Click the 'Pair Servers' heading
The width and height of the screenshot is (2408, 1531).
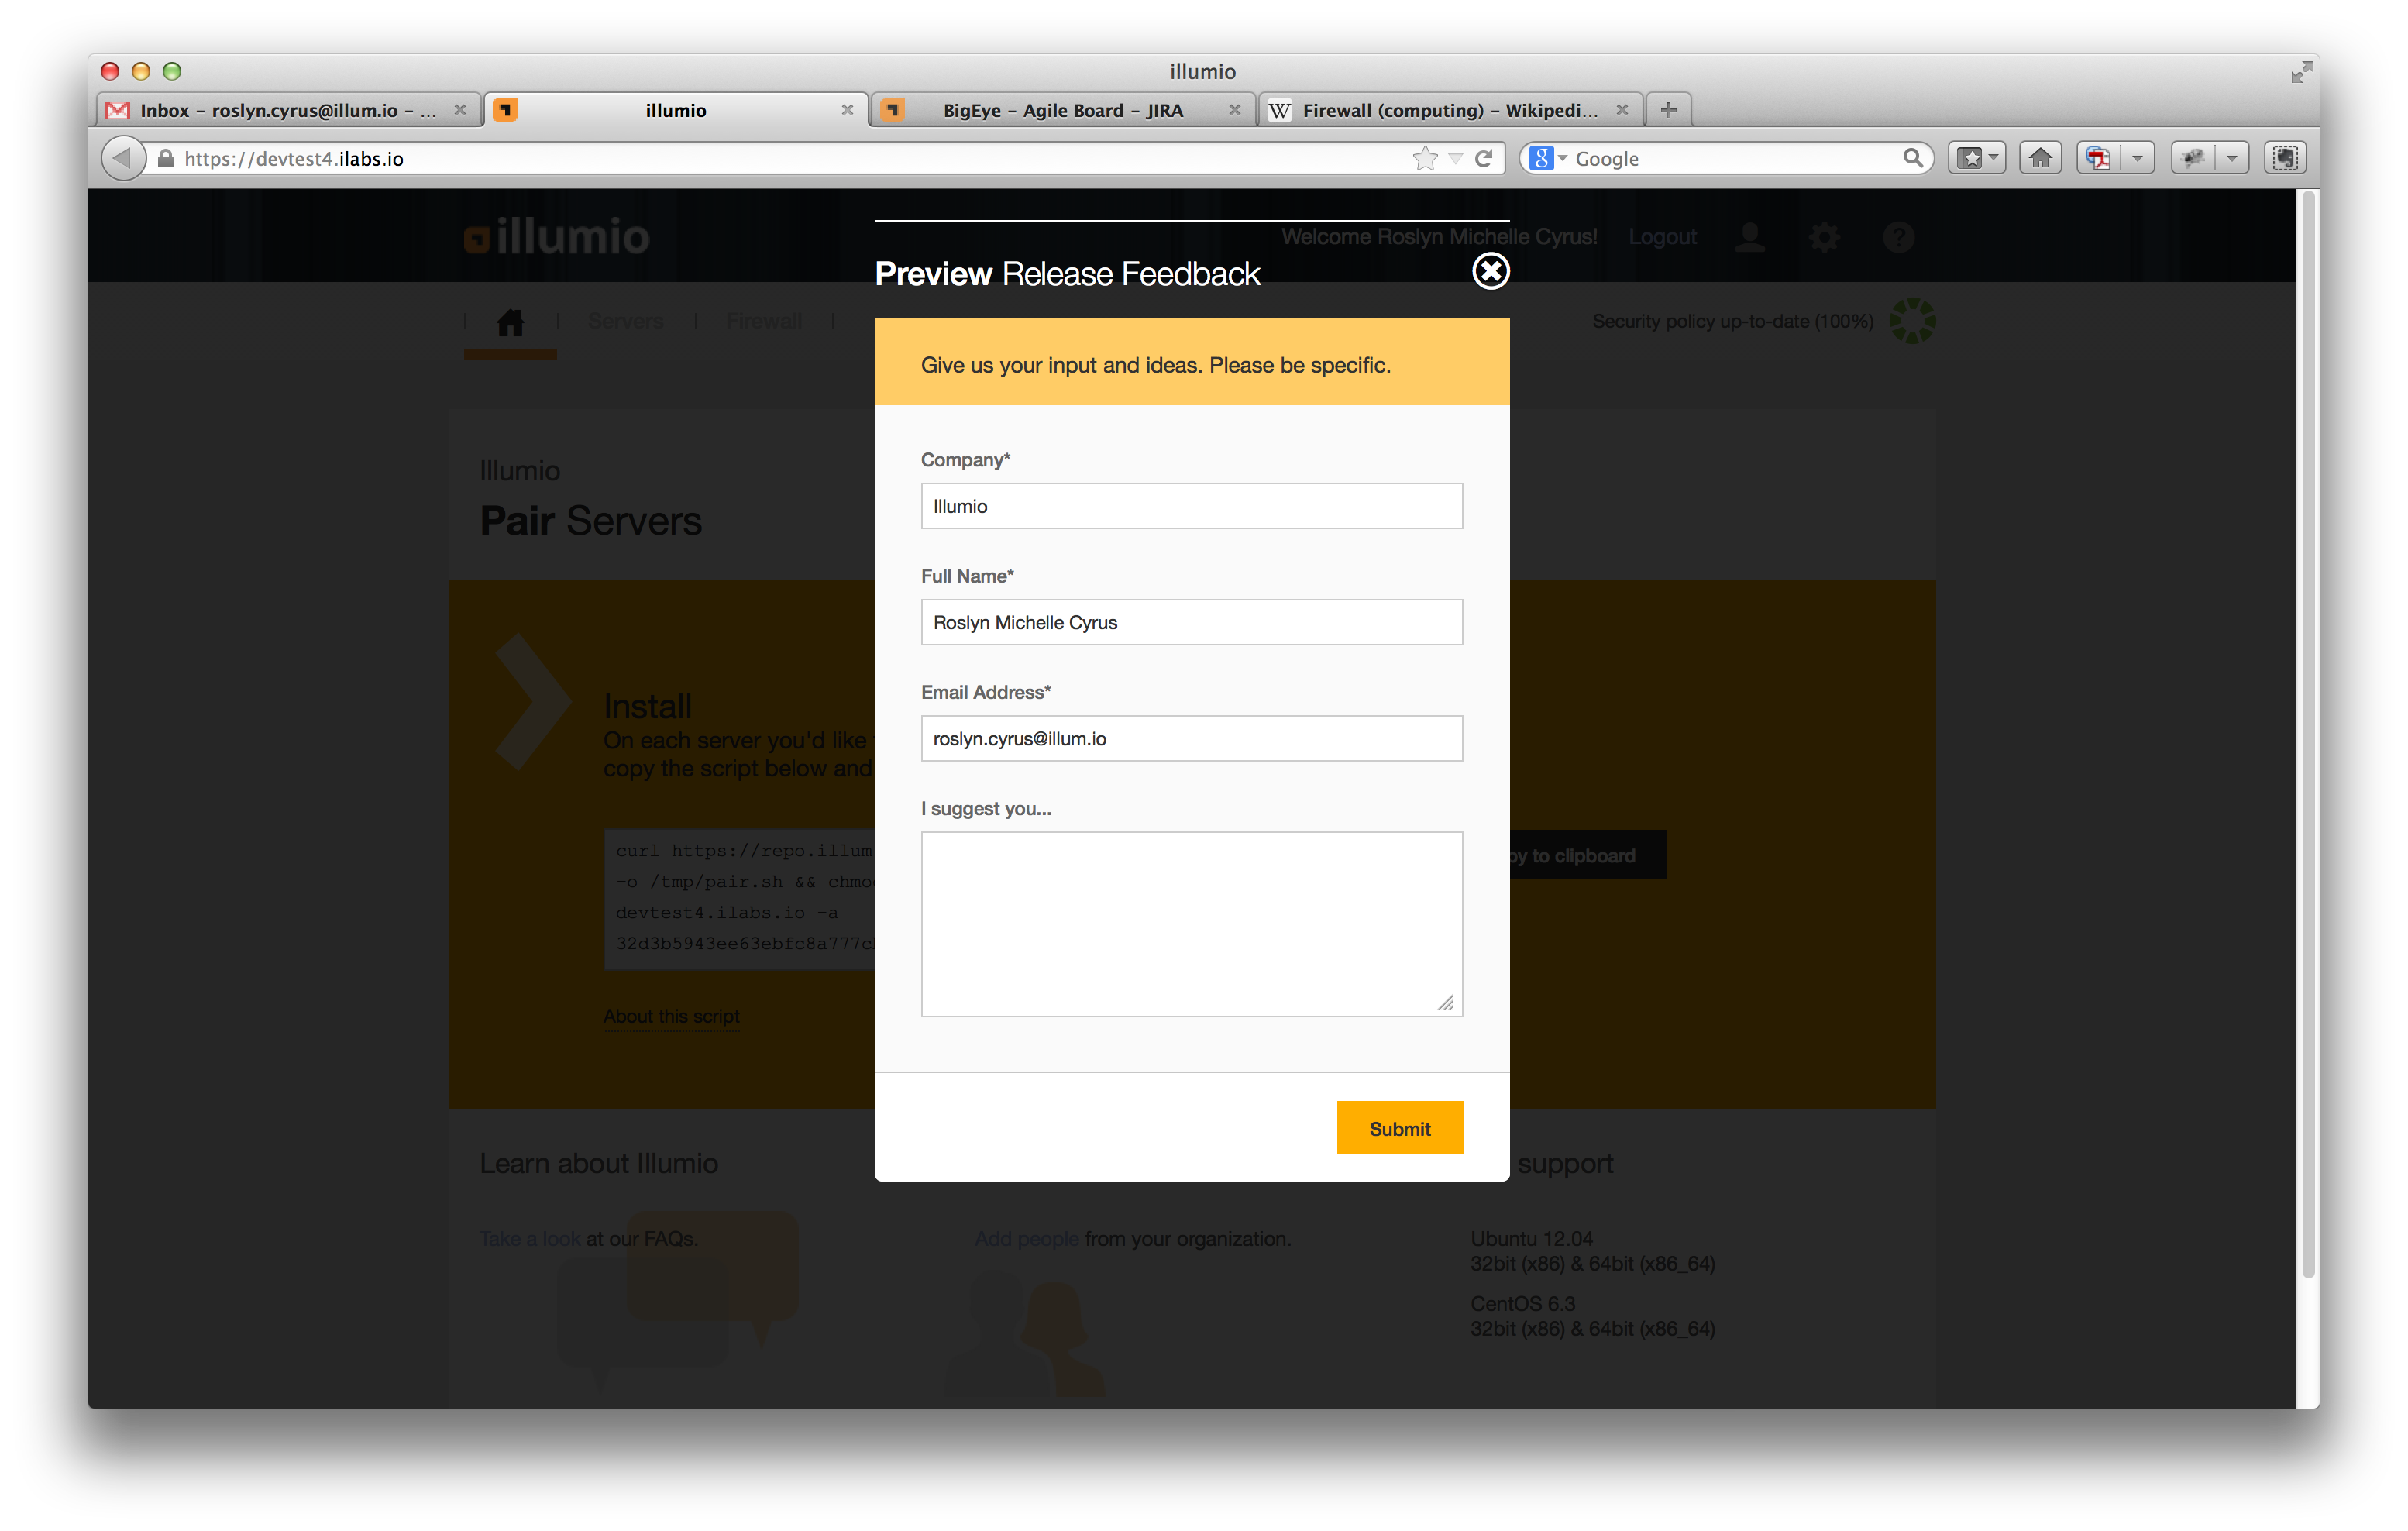pyautogui.click(x=590, y=520)
